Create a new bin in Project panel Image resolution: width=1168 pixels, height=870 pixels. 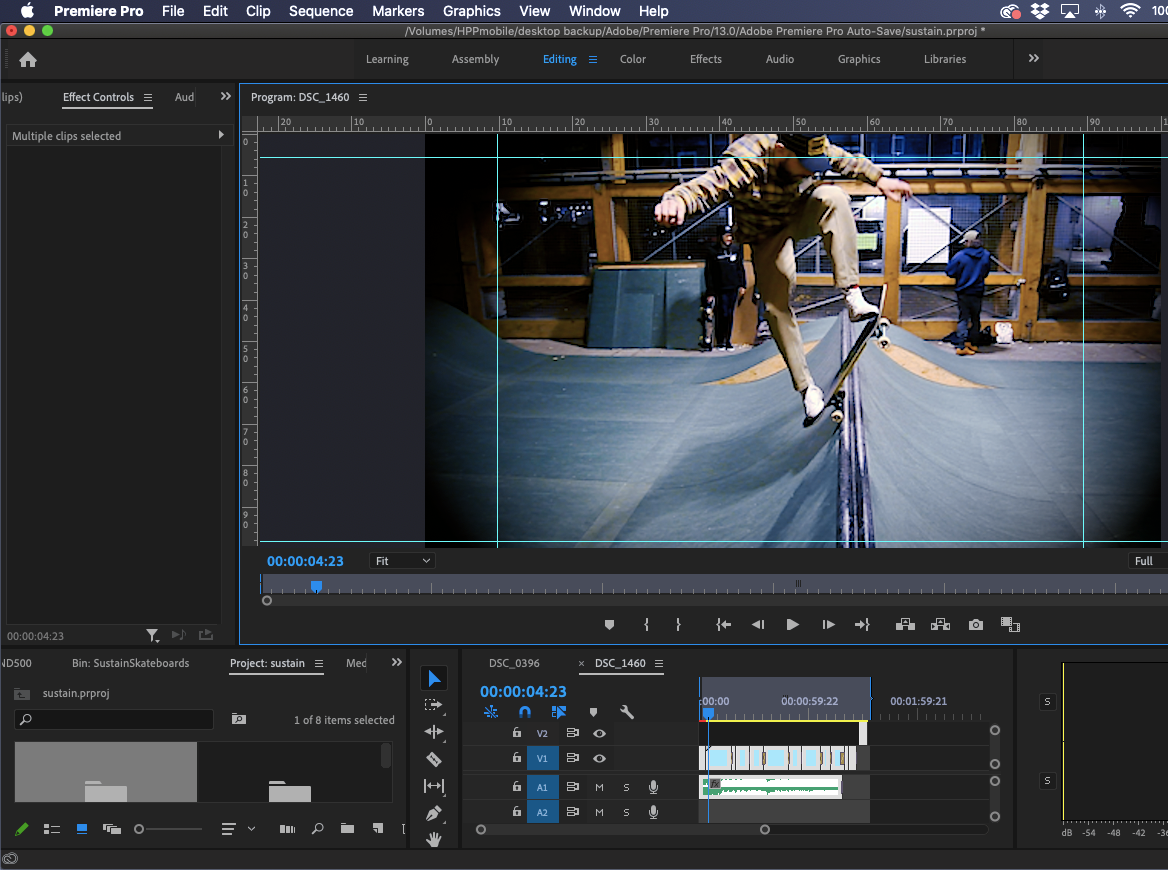tap(347, 829)
